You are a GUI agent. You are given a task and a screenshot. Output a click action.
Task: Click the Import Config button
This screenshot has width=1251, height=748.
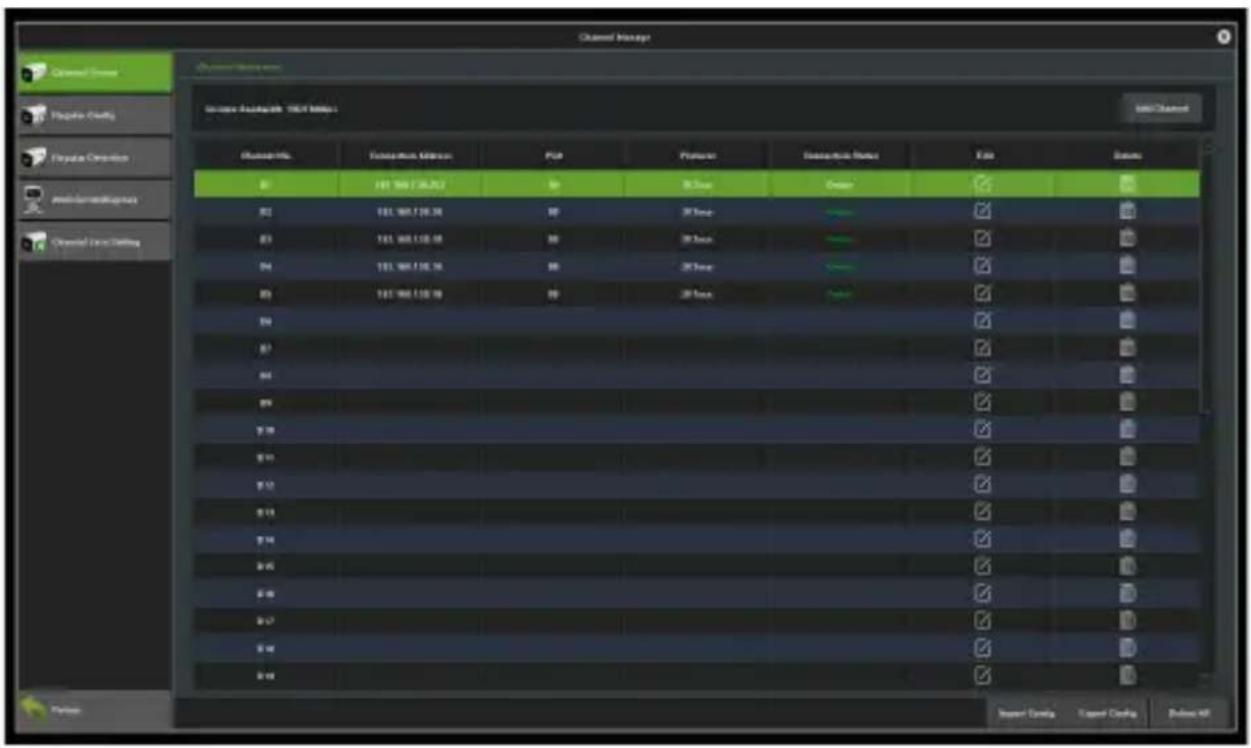1026,713
